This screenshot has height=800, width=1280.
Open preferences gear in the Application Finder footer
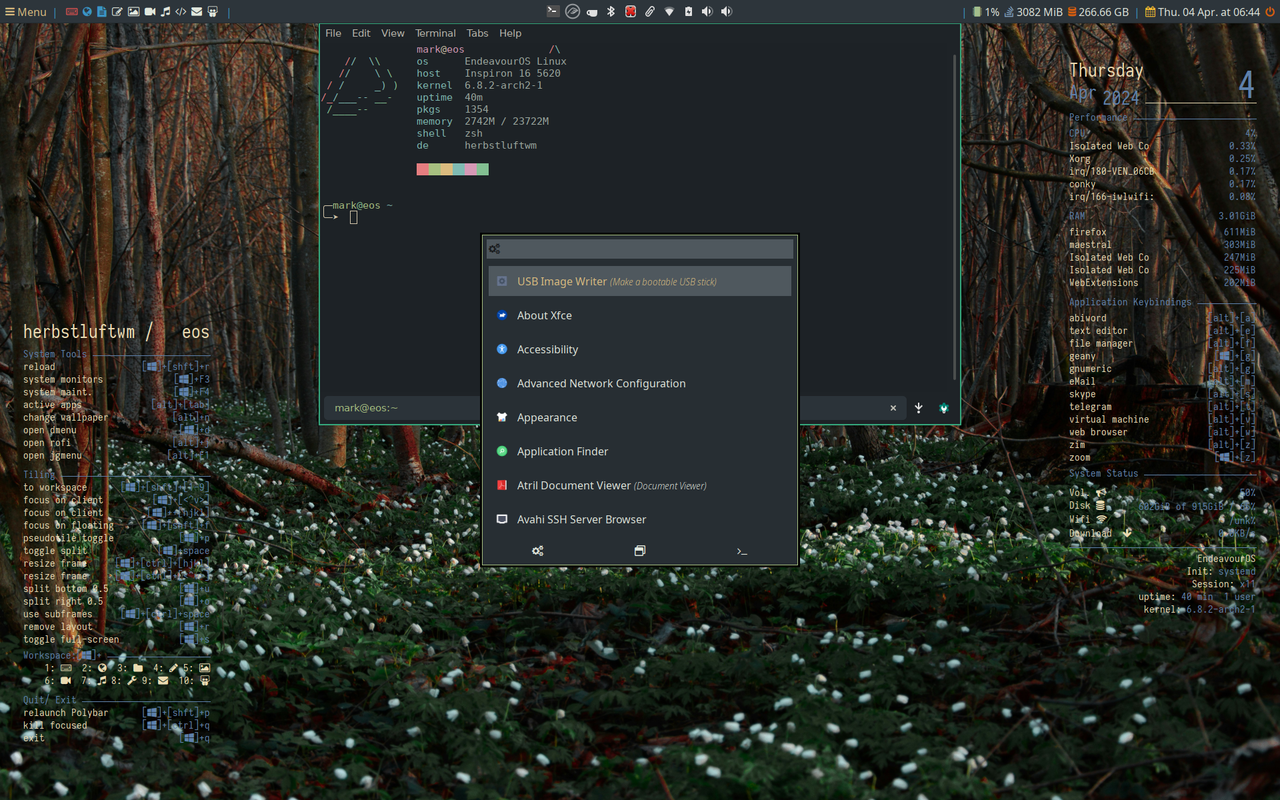(538, 550)
